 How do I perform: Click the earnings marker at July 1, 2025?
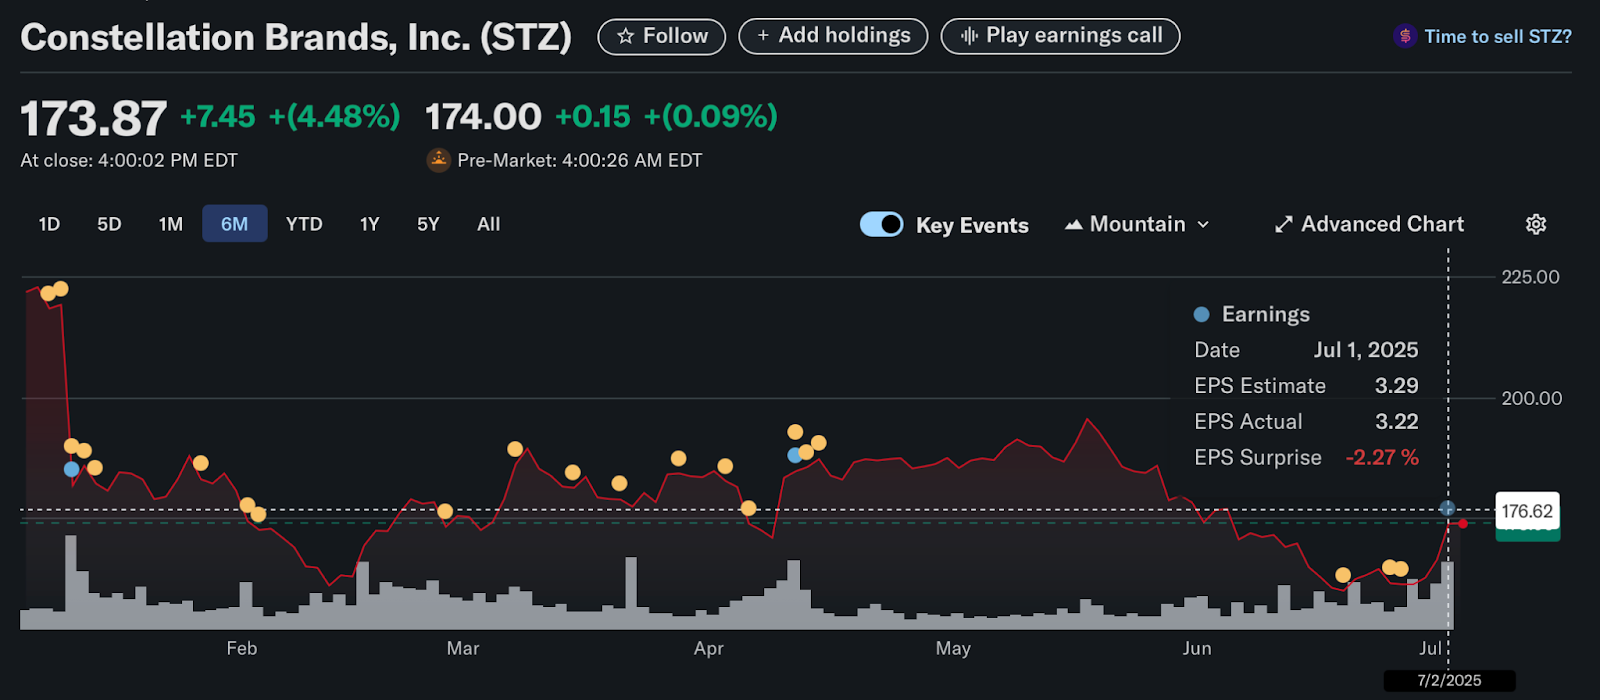pyautogui.click(x=1447, y=508)
